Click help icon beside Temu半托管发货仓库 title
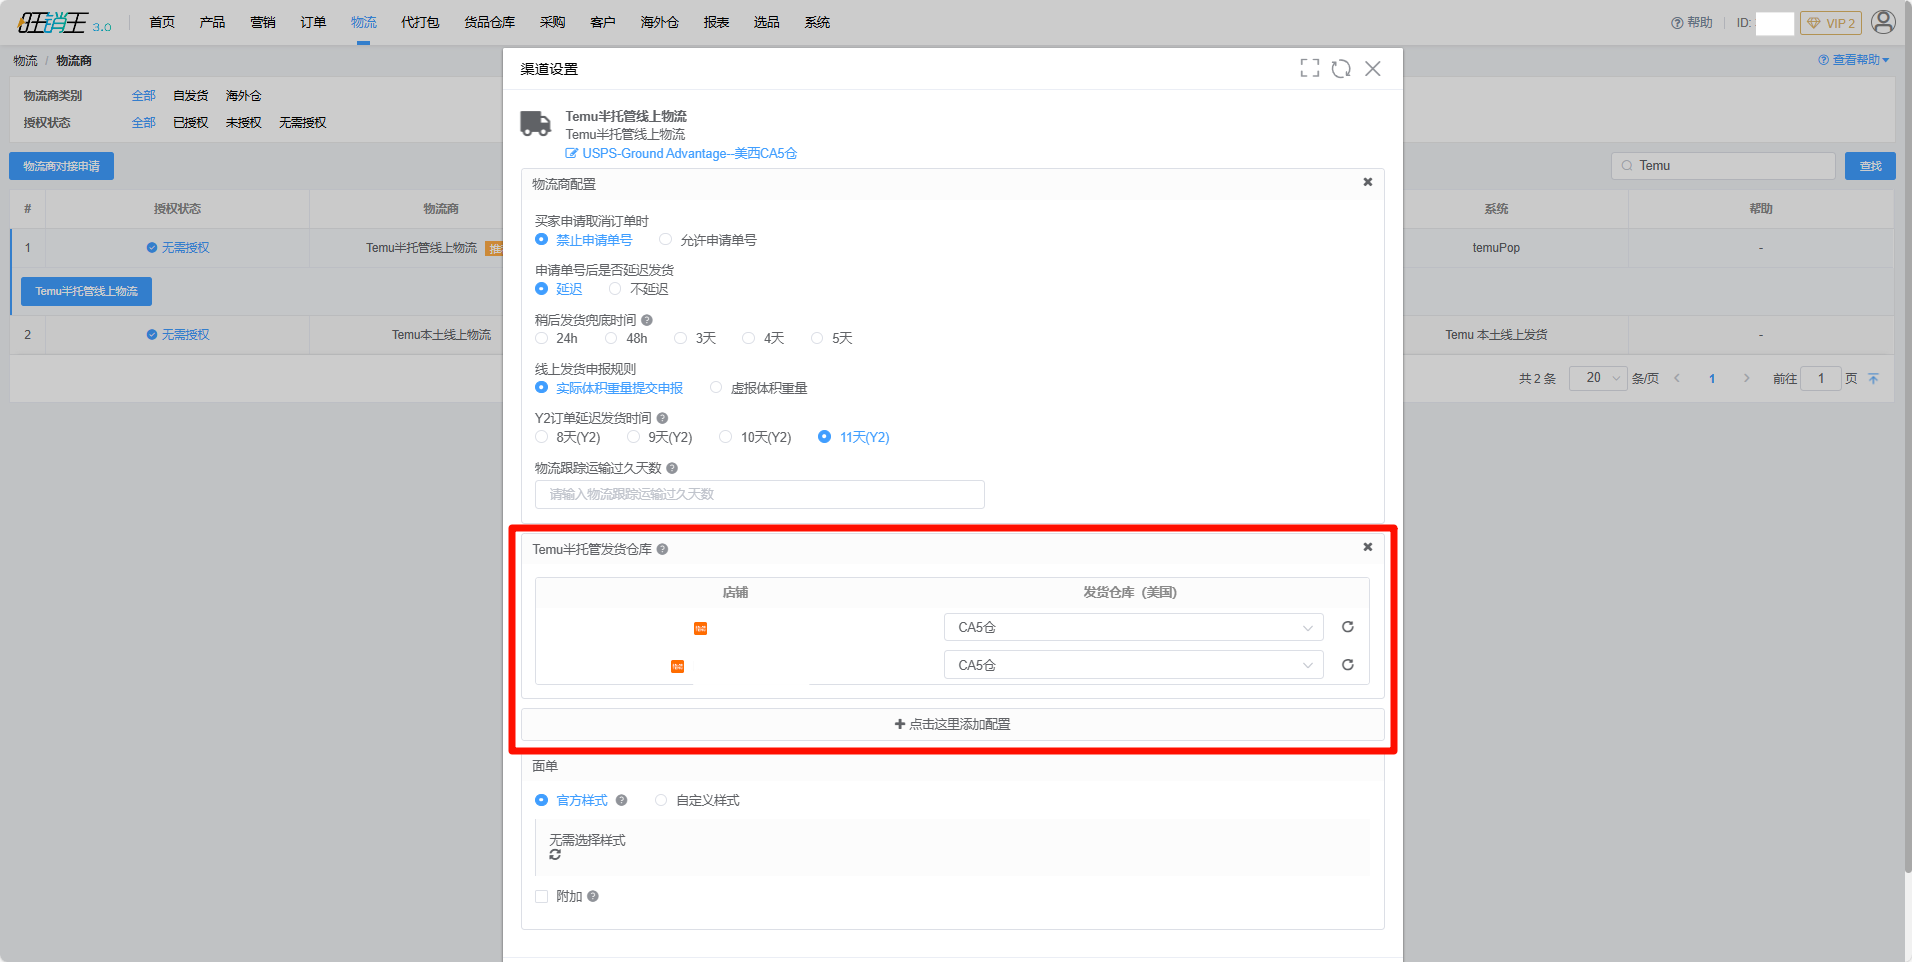The image size is (1912, 962). tap(662, 549)
